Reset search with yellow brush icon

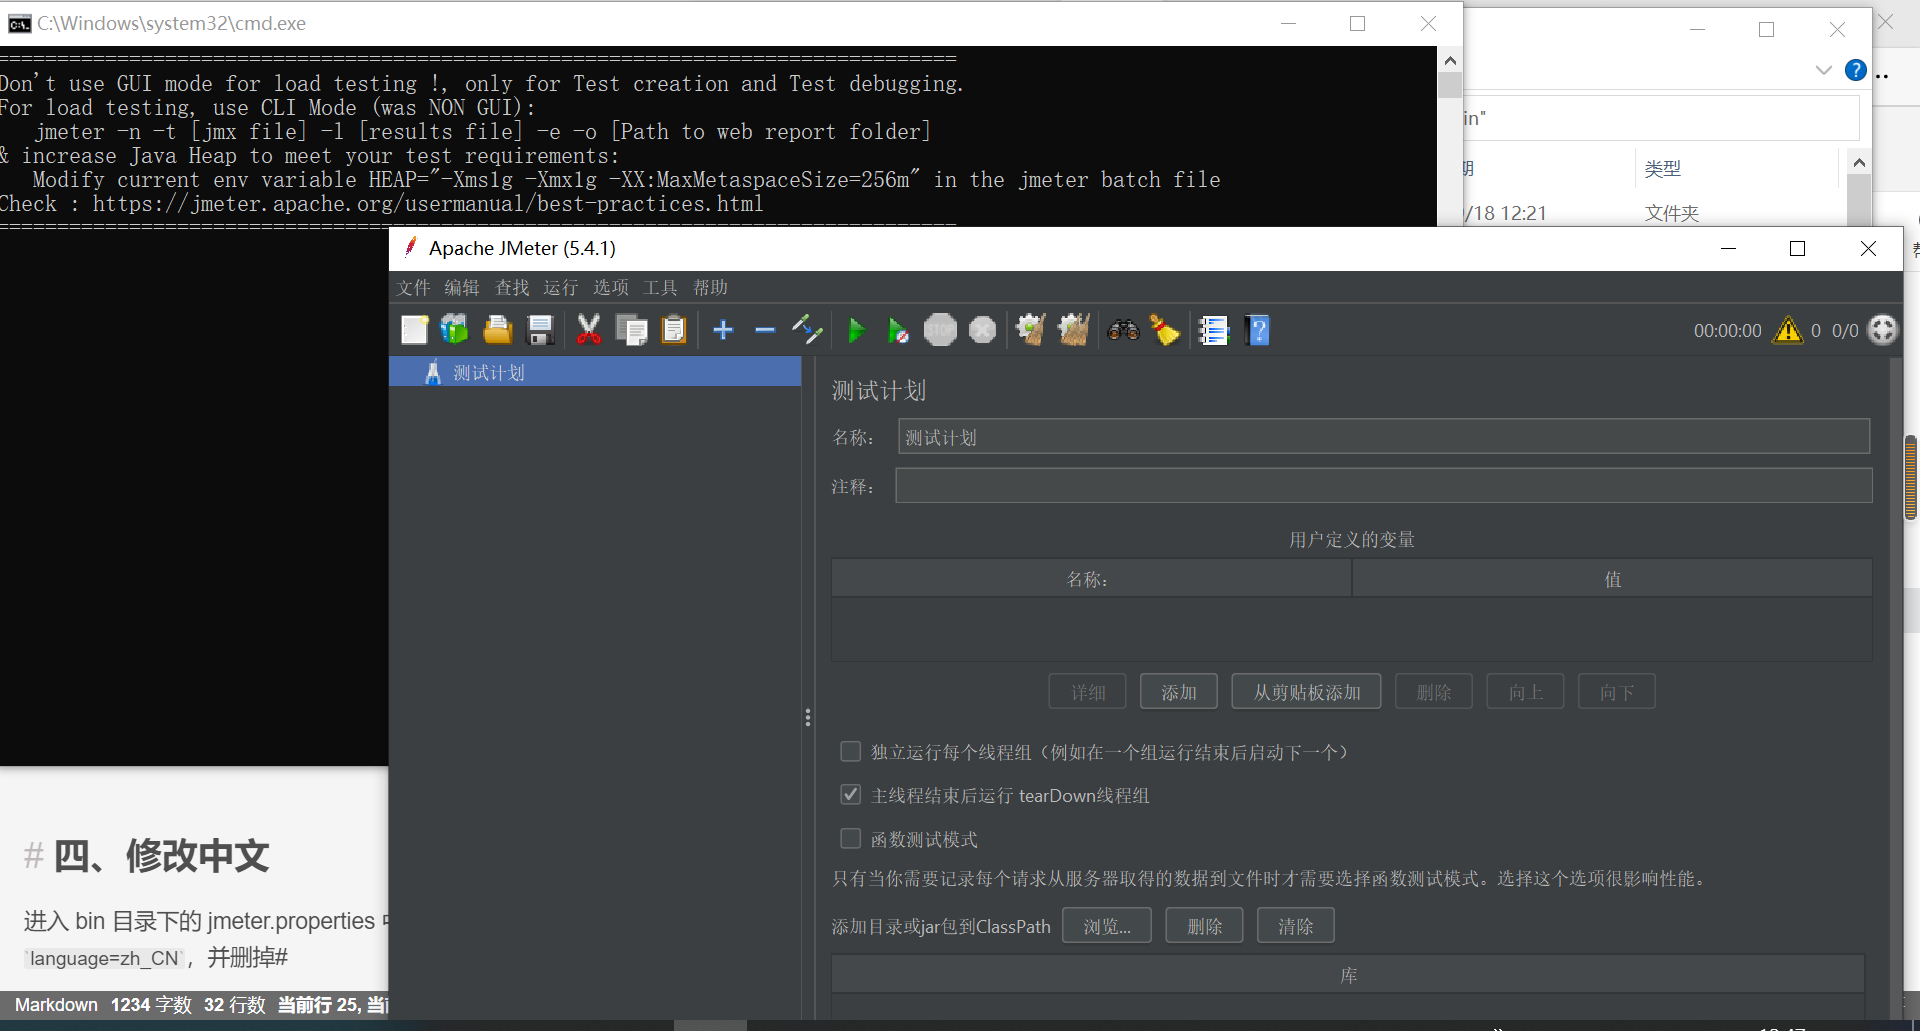pyautogui.click(x=1165, y=330)
